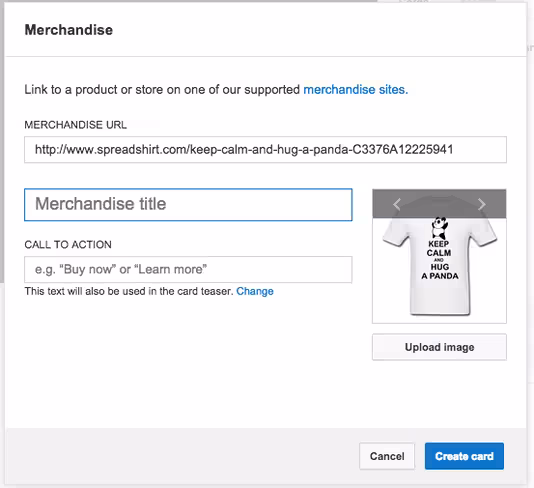This screenshot has width=534, height=488.
Task: Click the Merchandise dialog heading
Action: click(68, 30)
